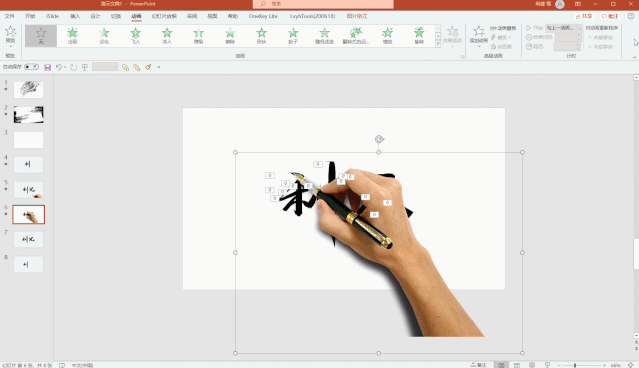The width and height of the screenshot is (639, 368).
Task: Open the user account avatar
Action: (x=560, y=4)
